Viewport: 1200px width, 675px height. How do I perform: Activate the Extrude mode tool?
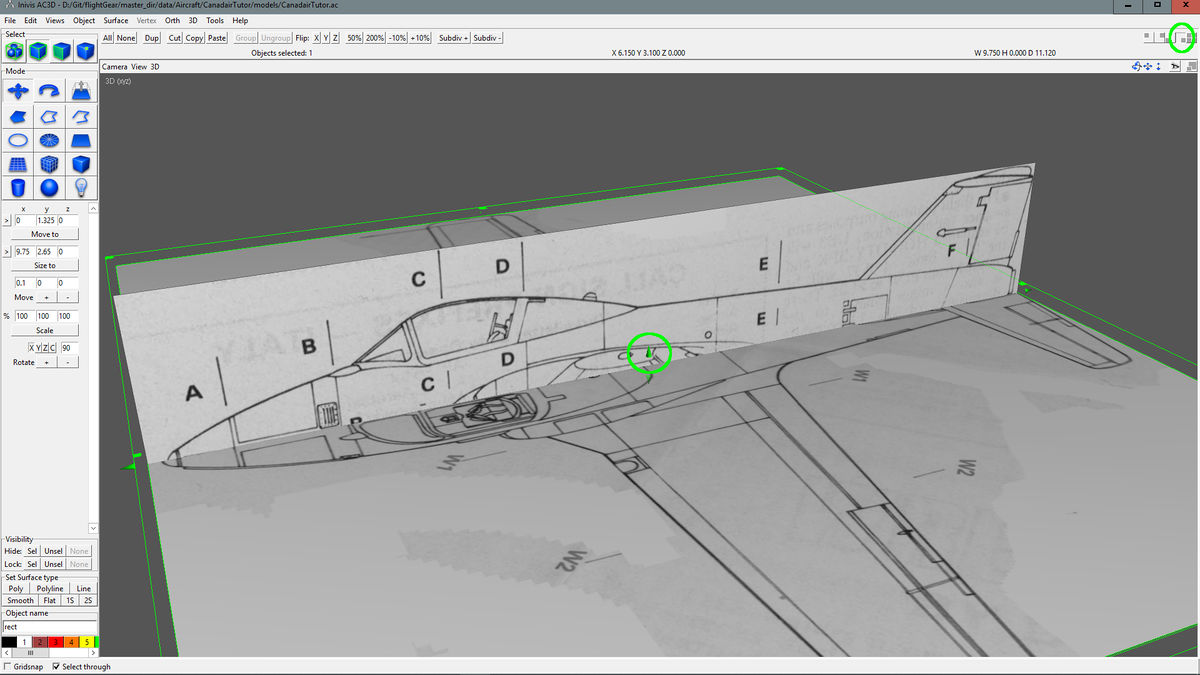pos(79,91)
